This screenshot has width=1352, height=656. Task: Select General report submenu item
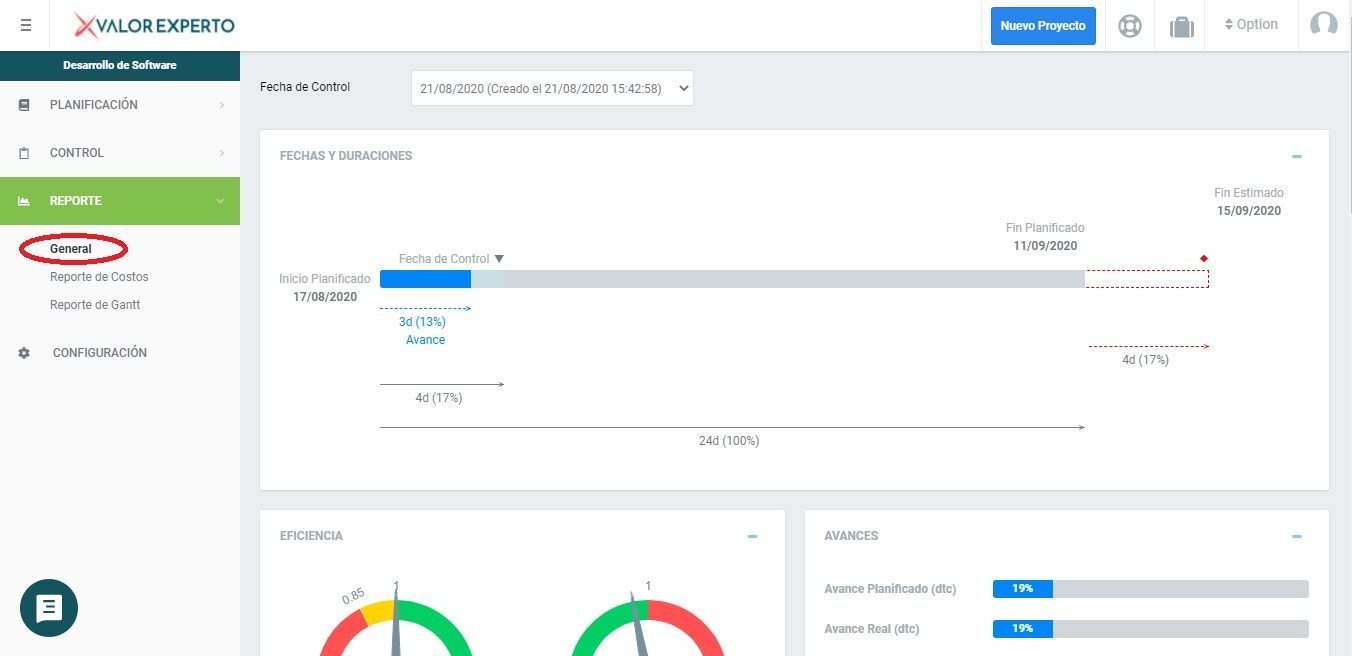coord(71,249)
